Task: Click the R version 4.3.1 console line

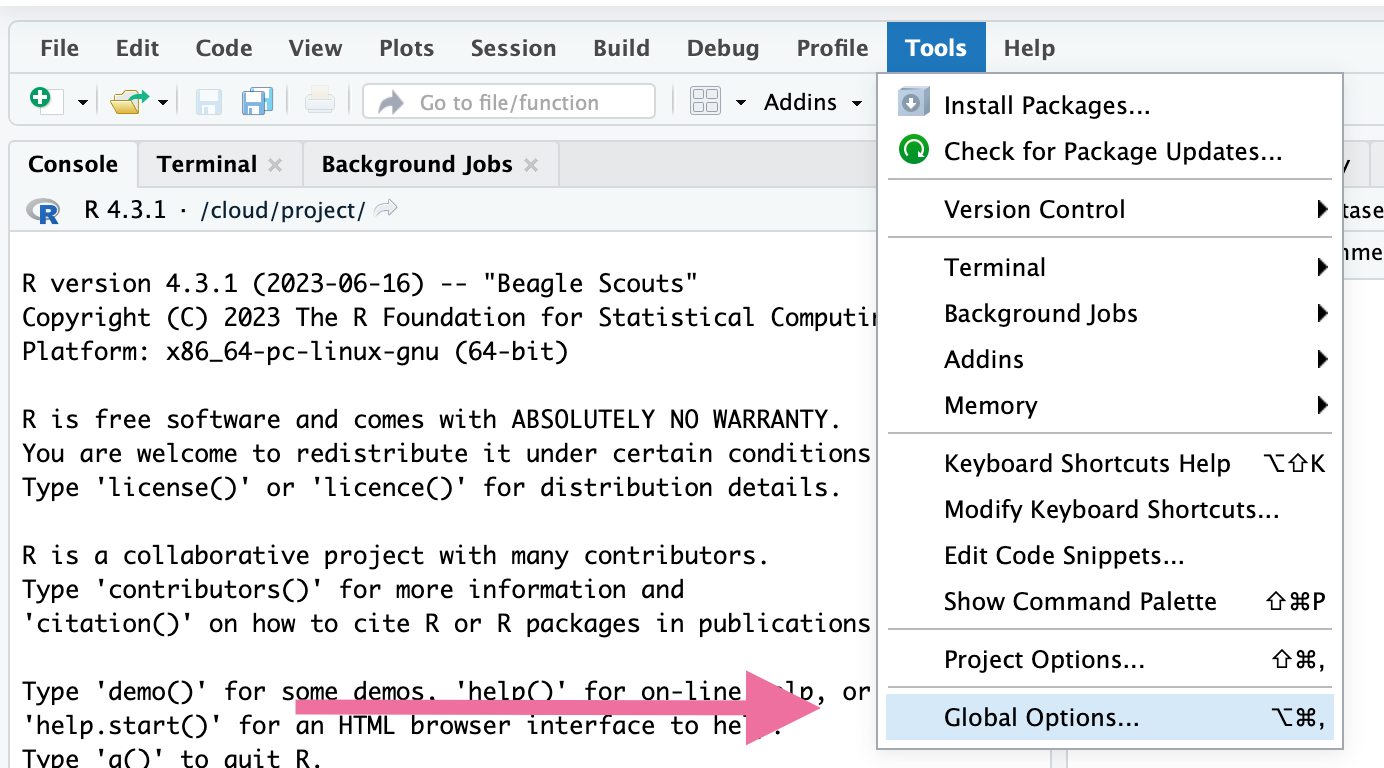Action: coord(360,283)
